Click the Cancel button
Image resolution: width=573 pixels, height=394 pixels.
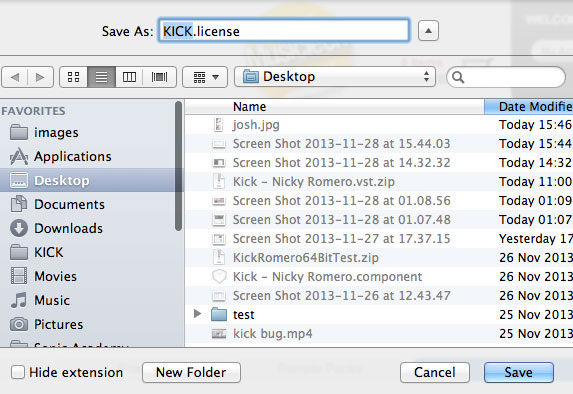(x=435, y=372)
